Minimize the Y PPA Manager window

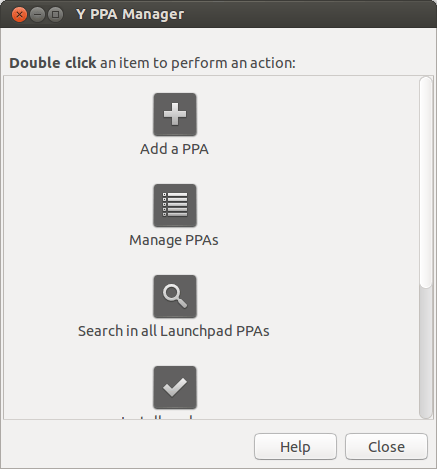click(37, 15)
